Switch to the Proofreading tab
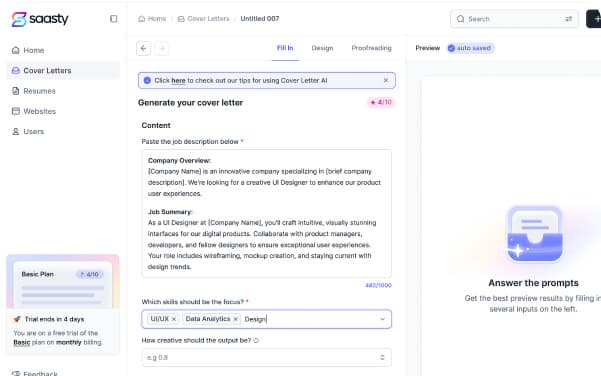Viewport: 601px width, 376px height. coord(371,48)
